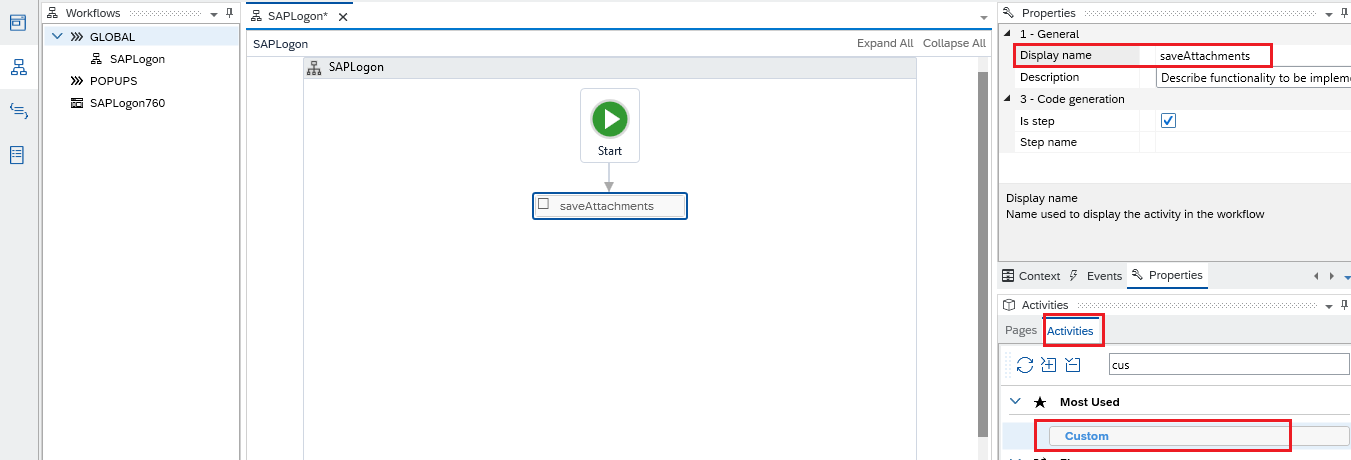The height and width of the screenshot is (460, 1351).
Task: Toggle the Is step checkbox
Action: click(1167, 121)
